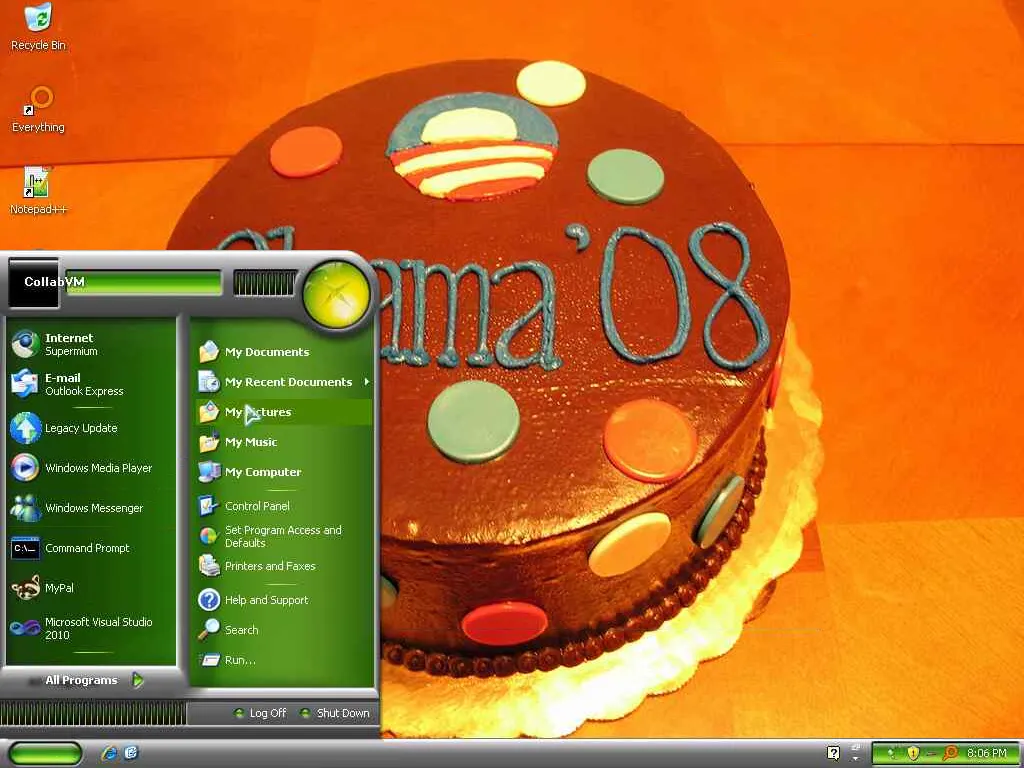
Task: Click the Shut Down button
Action: 335,713
